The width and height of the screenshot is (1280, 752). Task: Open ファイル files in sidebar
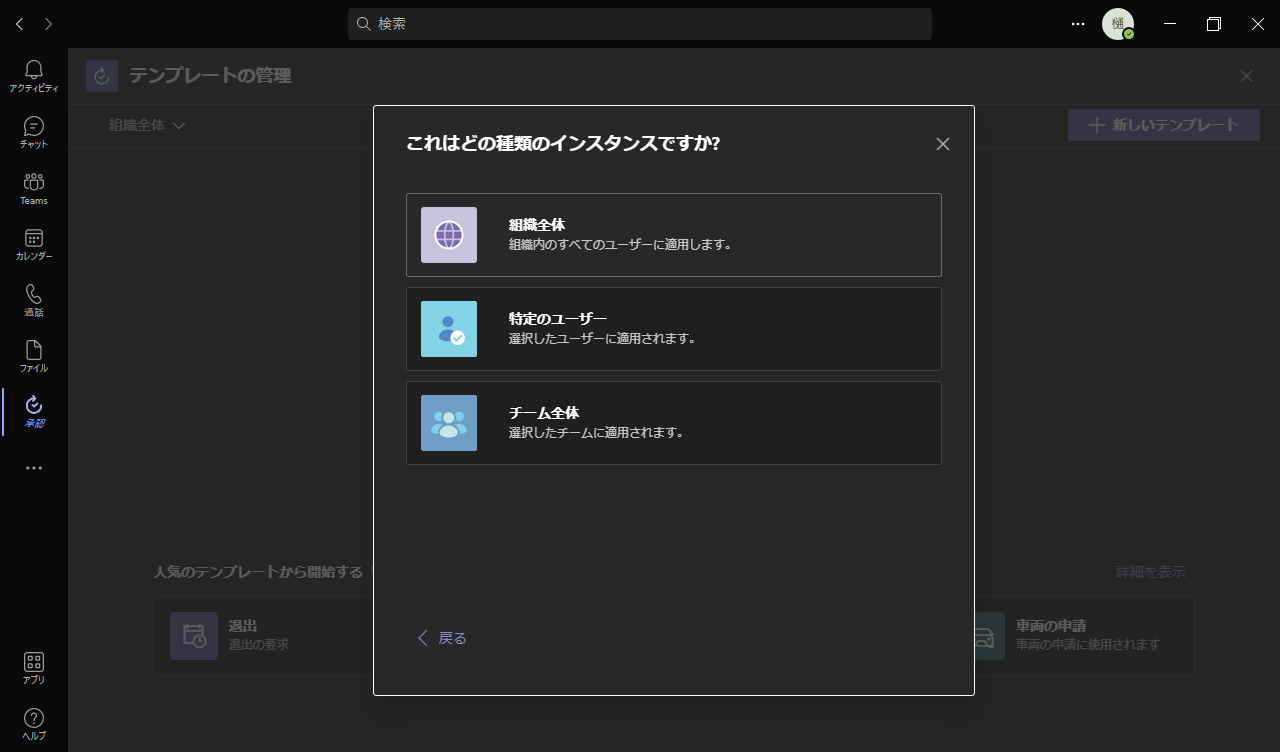34,356
